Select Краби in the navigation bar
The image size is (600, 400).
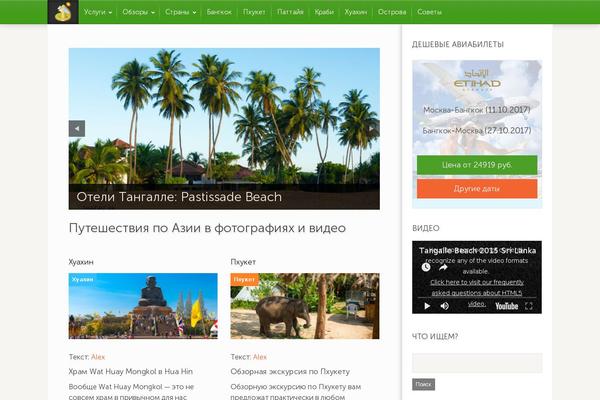[x=324, y=12]
